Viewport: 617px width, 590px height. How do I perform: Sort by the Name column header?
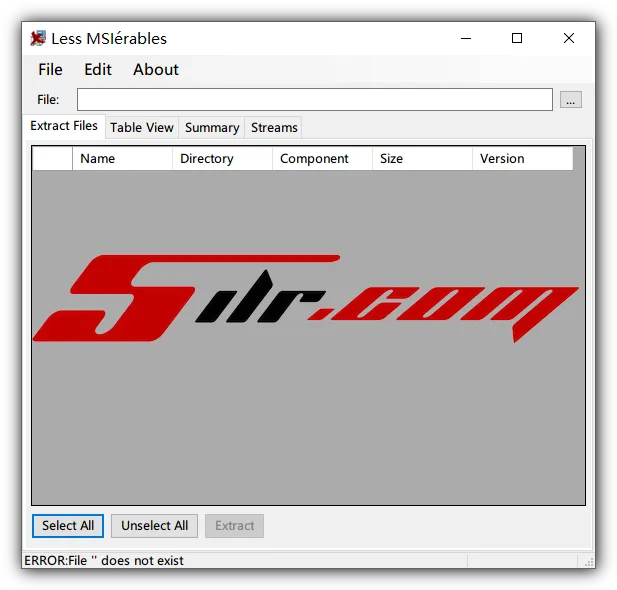coord(122,159)
